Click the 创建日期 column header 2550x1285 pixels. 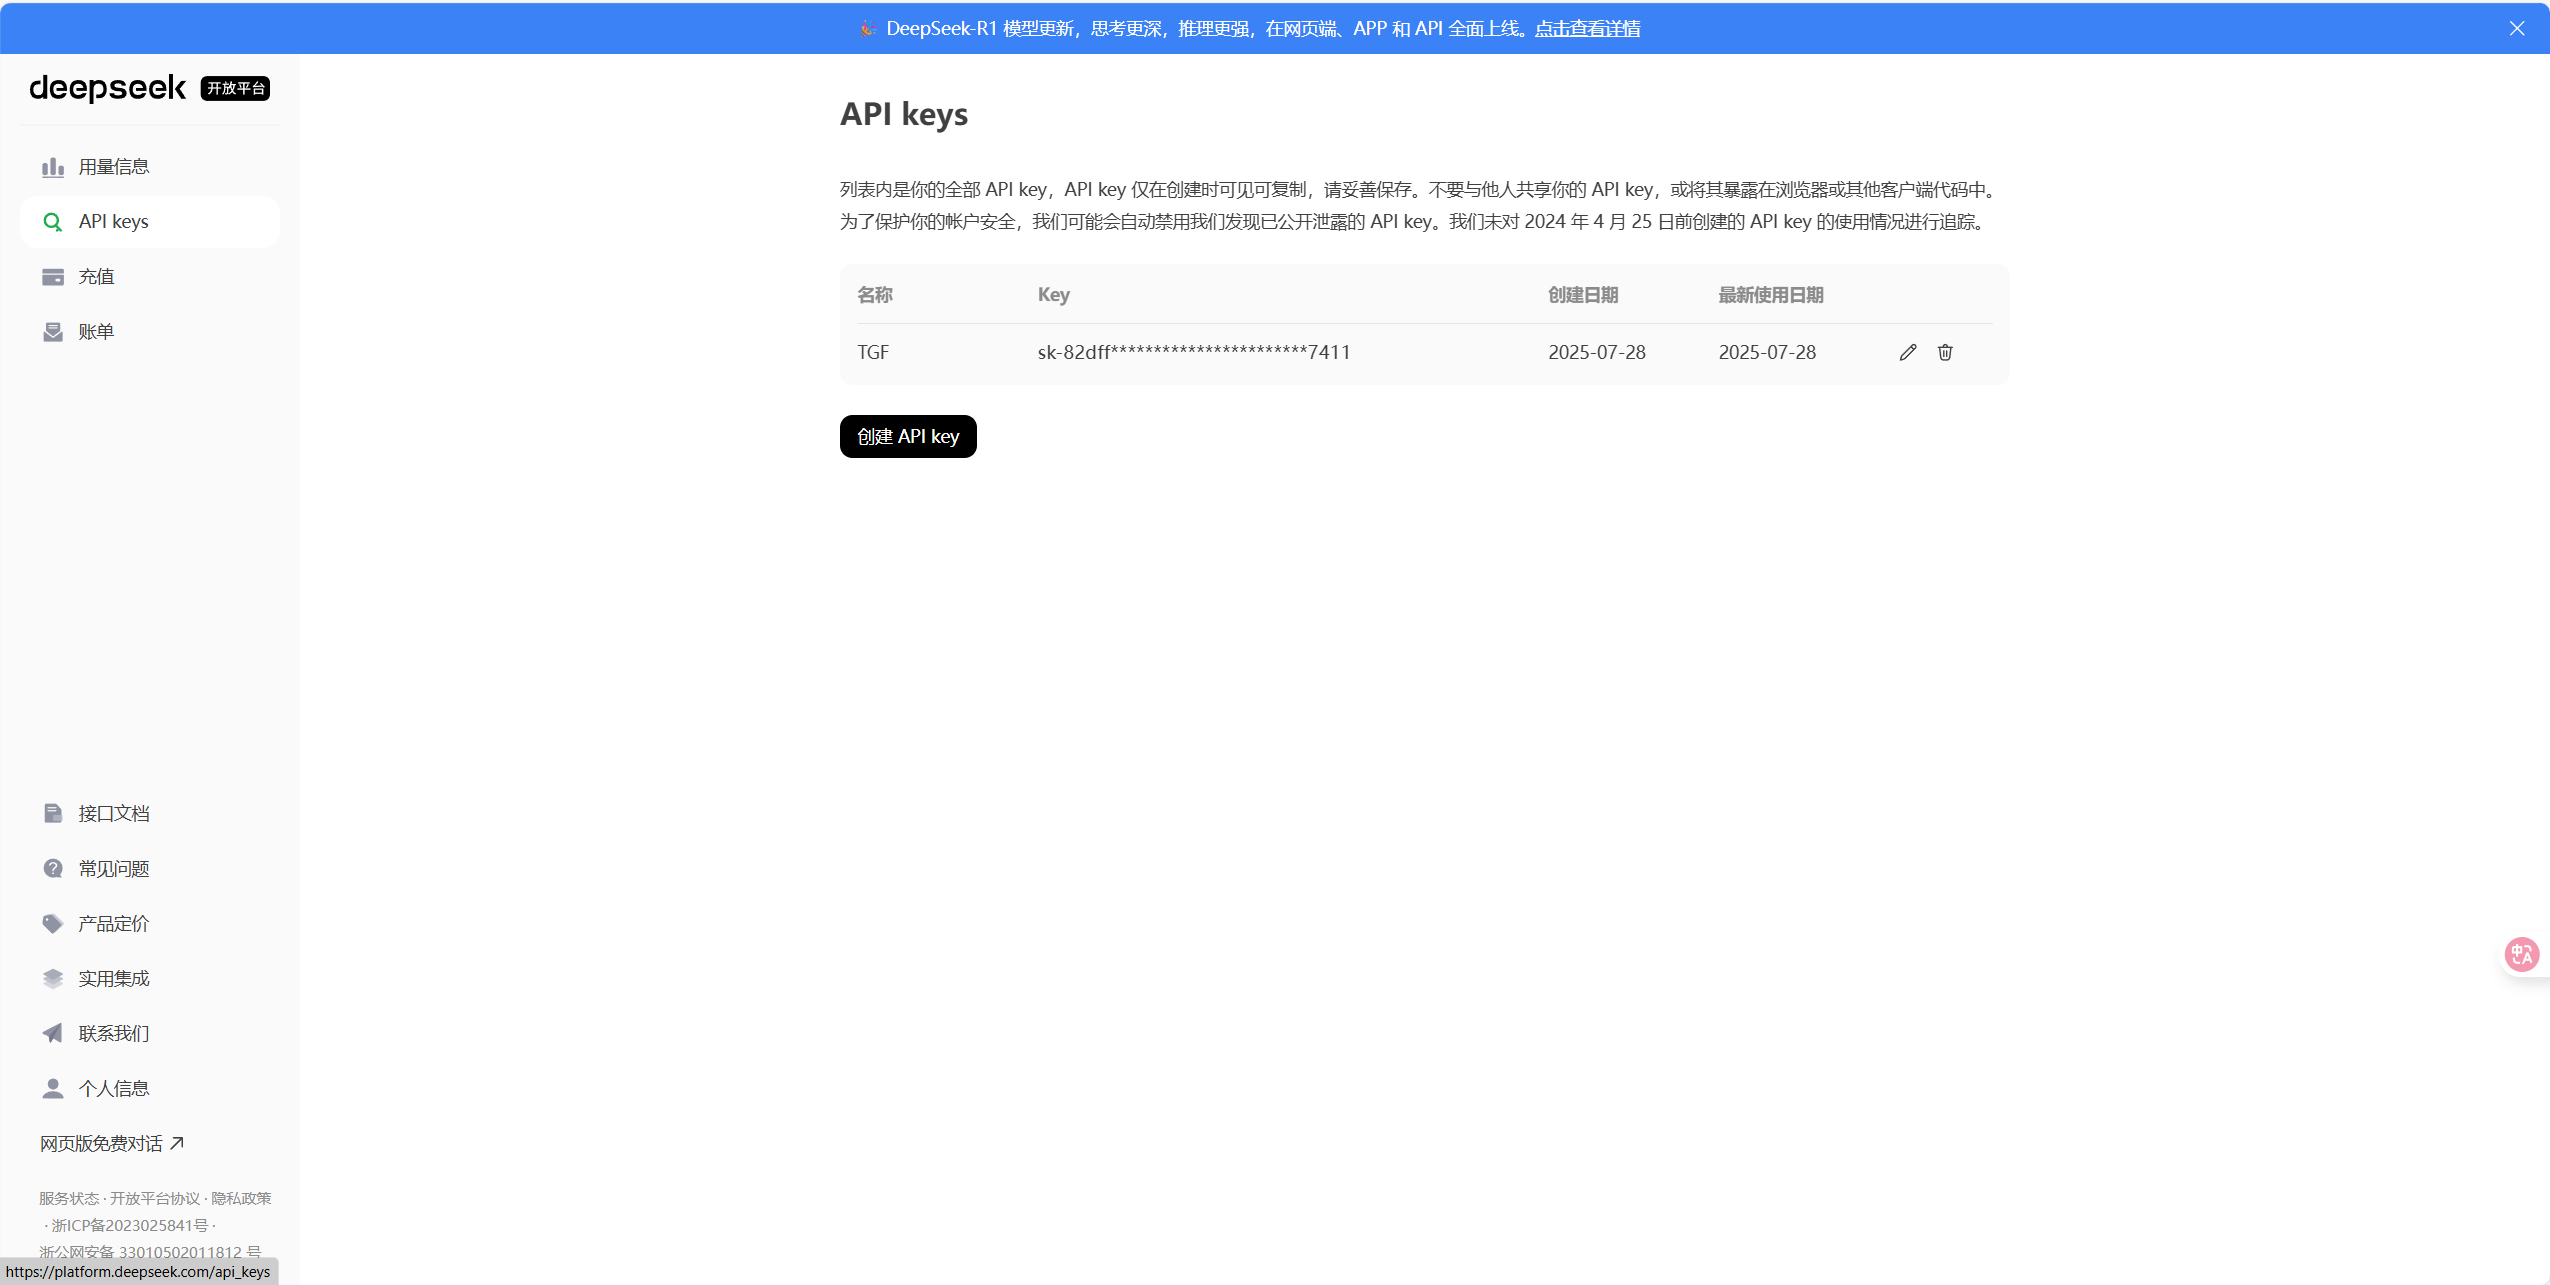pos(1583,295)
